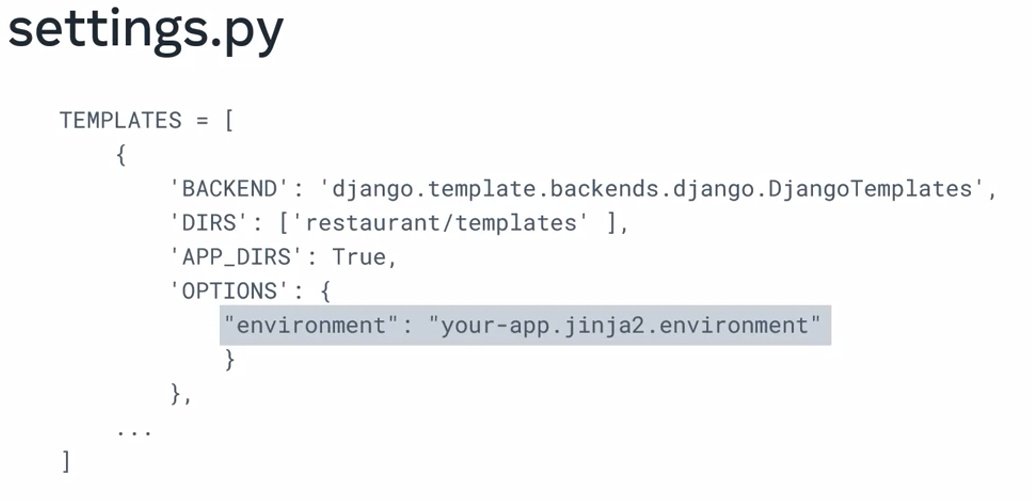Viewport: 1032px width, 502px height.
Task: Click the ellipsis placeholder line
Action: coord(134,432)
